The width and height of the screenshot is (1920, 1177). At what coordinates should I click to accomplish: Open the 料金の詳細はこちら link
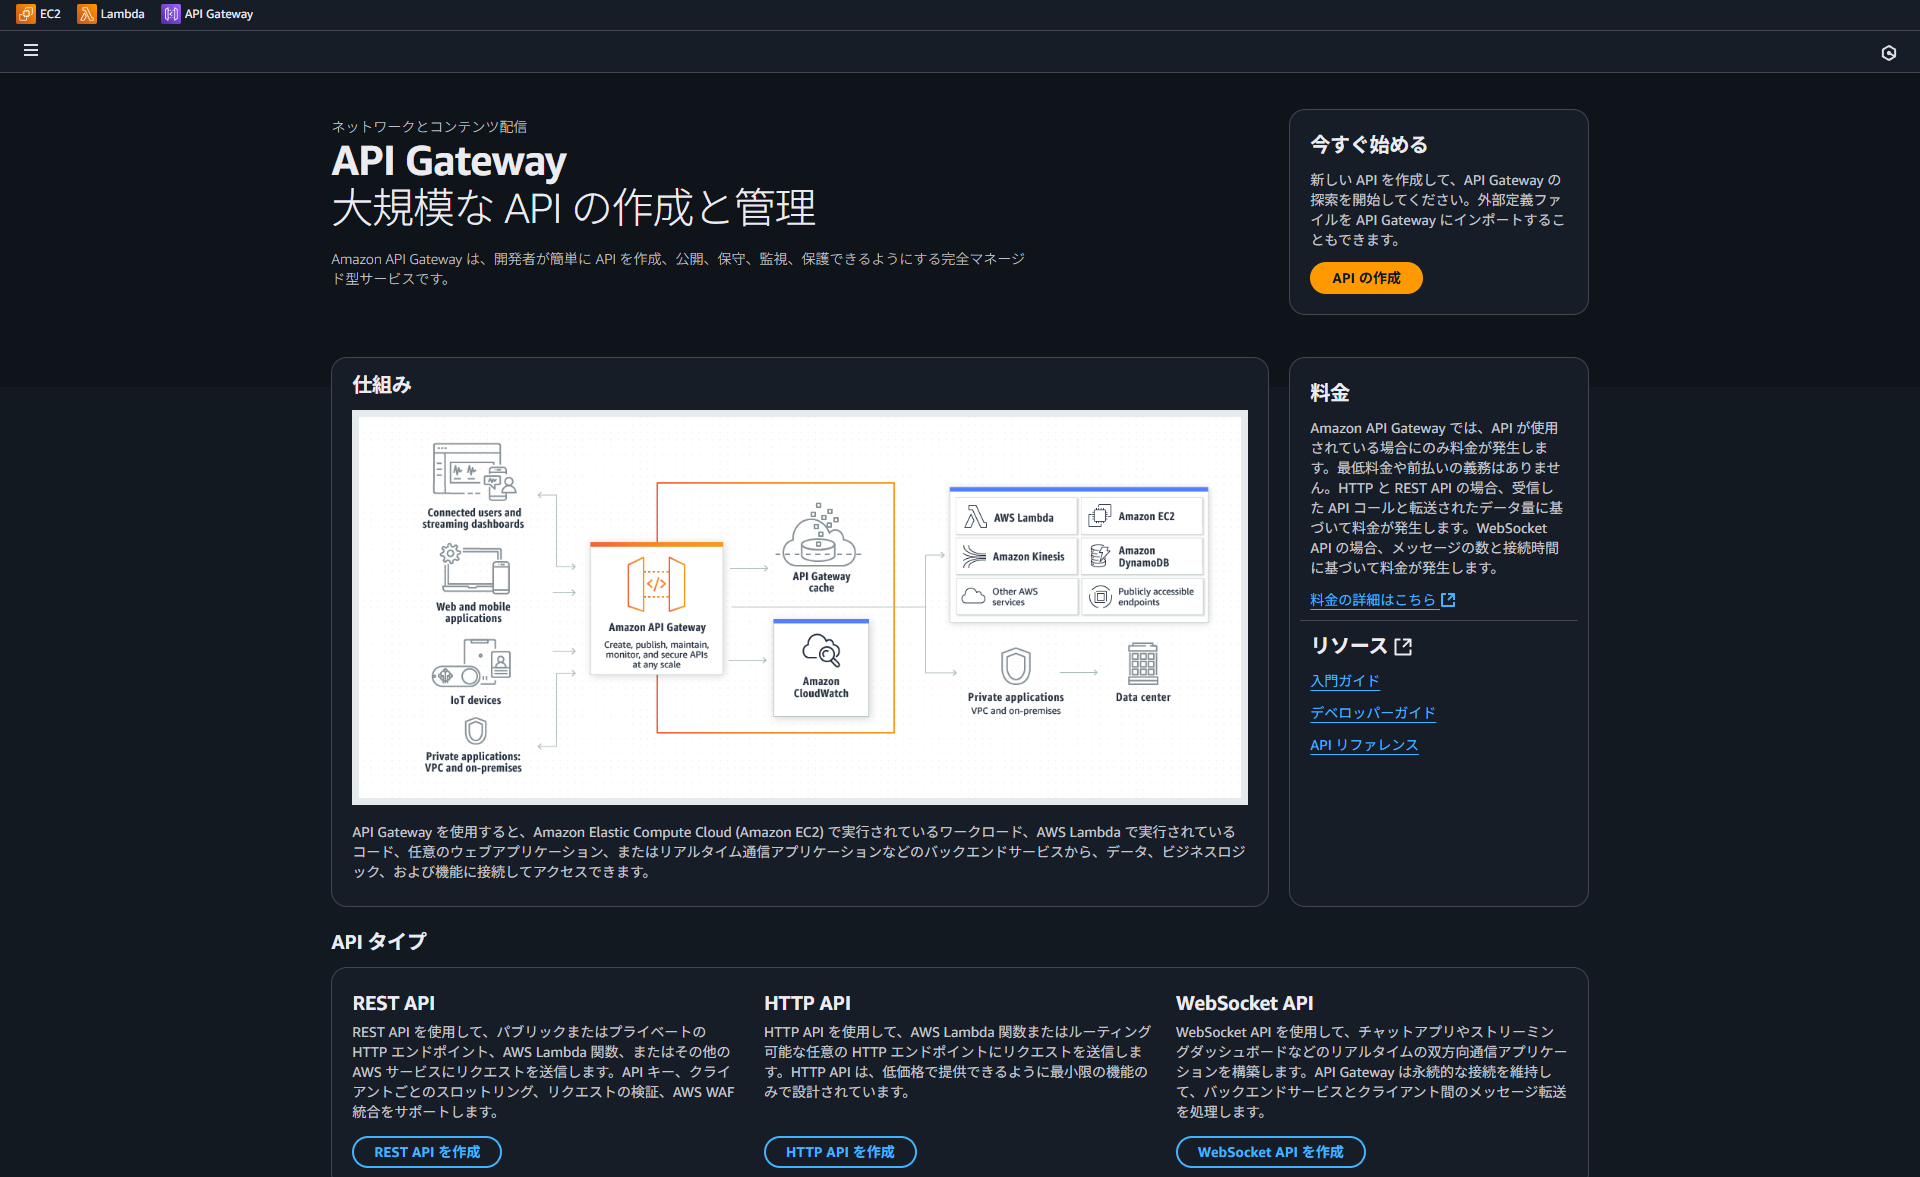(1372, 600)
